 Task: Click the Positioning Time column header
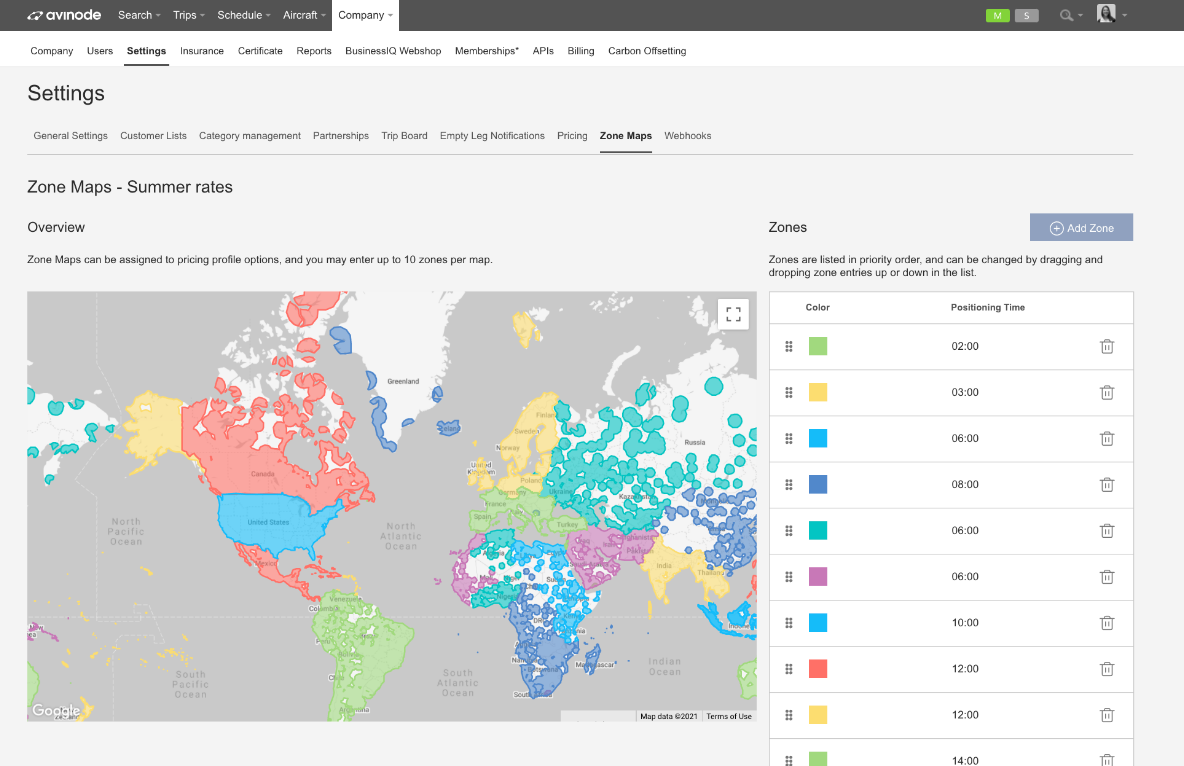(x=988, y=307)
